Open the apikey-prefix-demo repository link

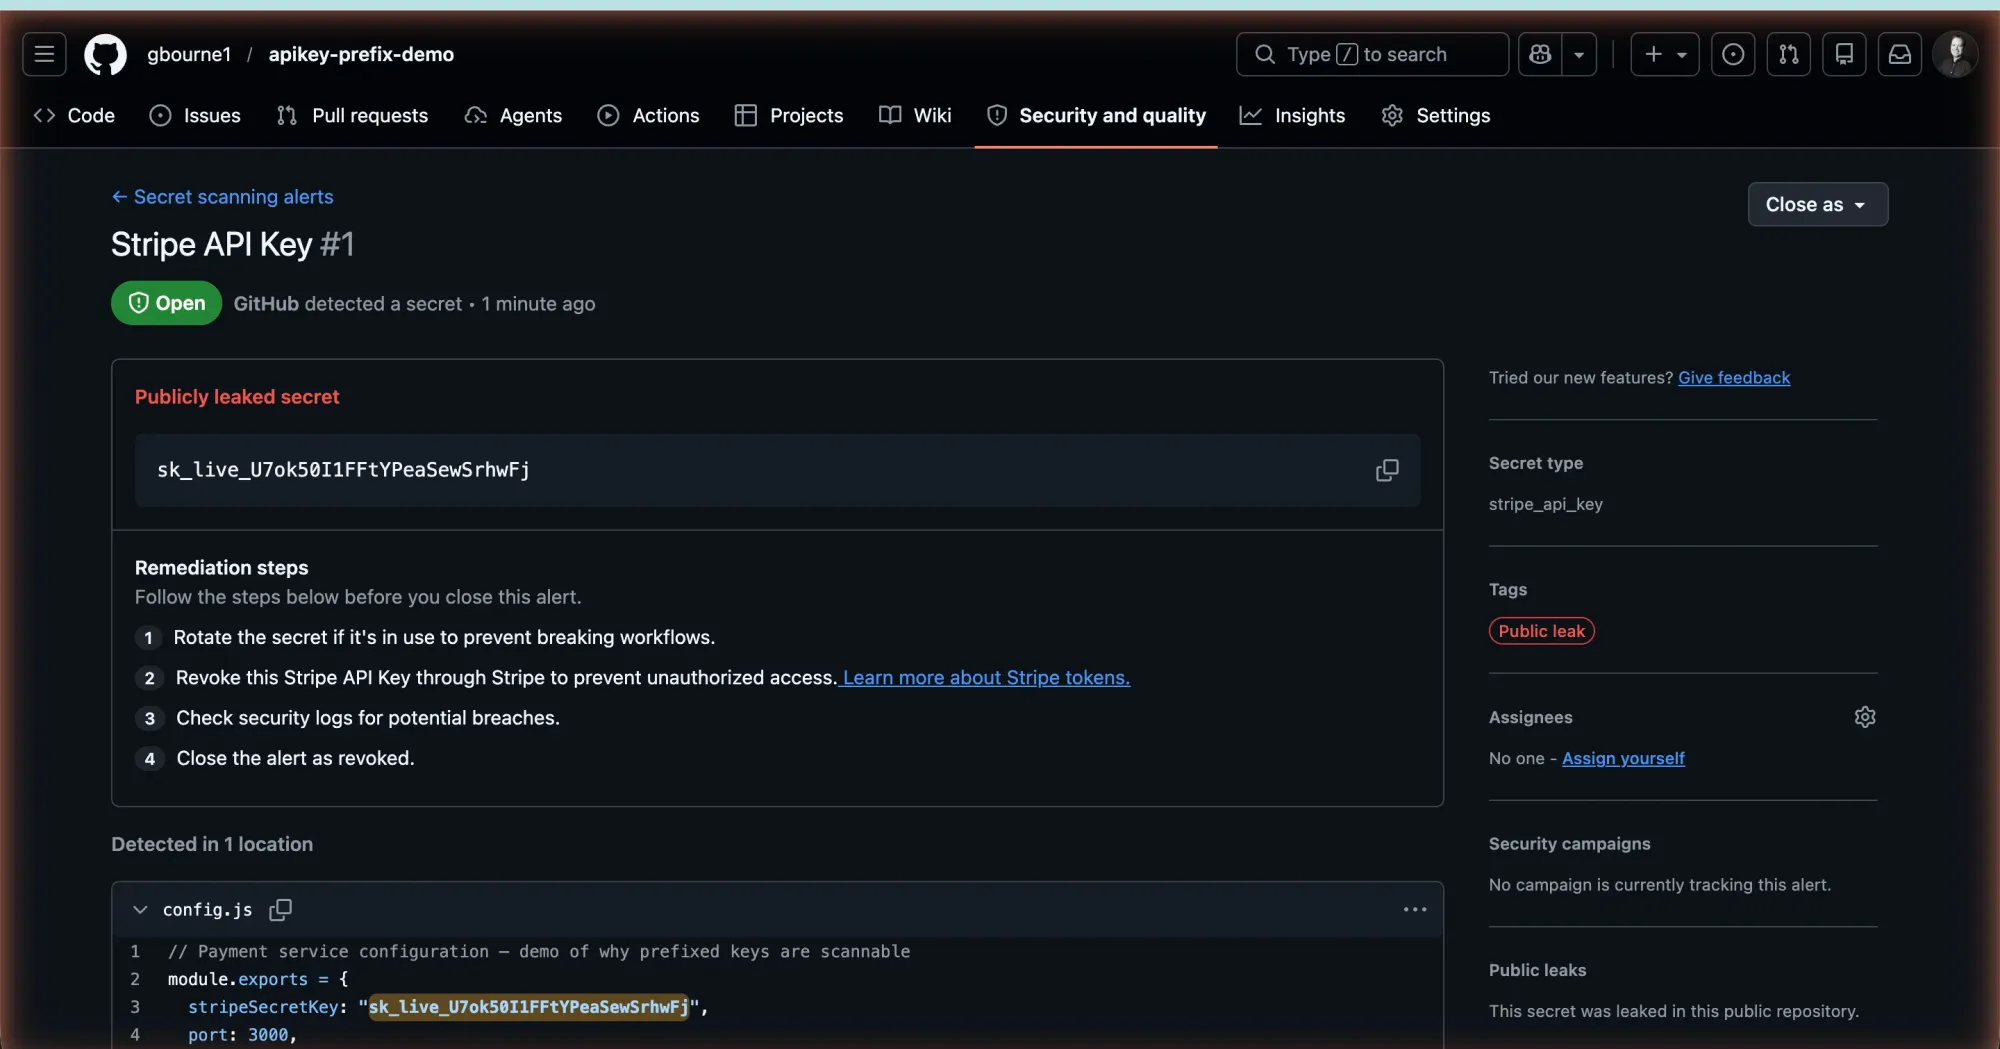(361, 54)
